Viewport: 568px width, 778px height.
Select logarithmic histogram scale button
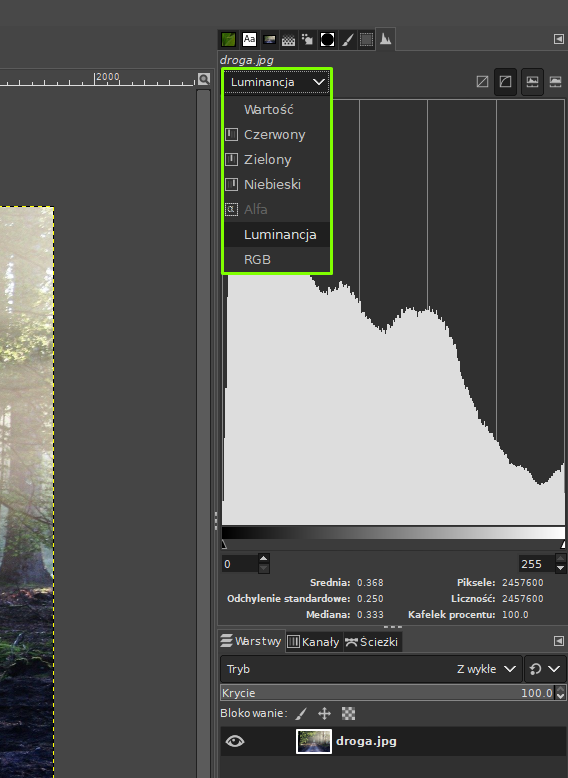click(556, 81)
